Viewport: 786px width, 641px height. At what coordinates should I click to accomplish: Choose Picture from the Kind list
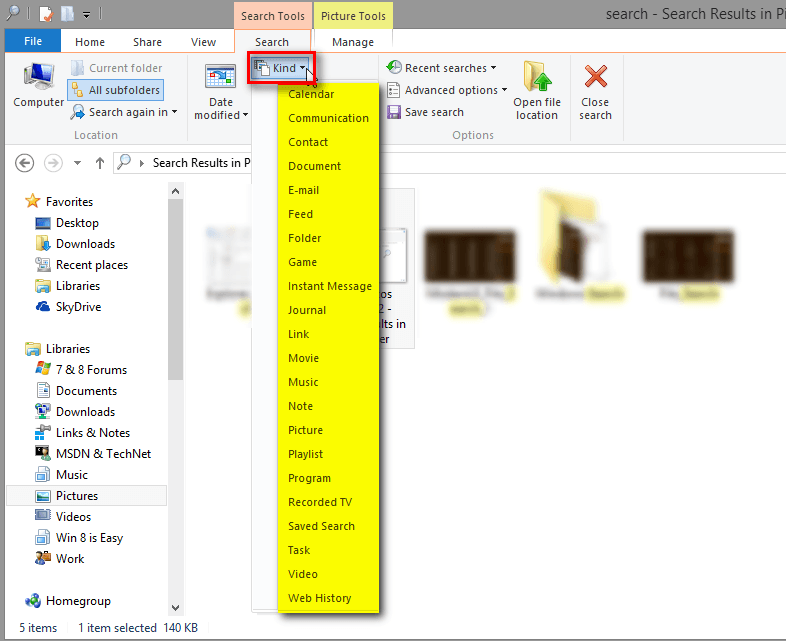coord(306,430)
